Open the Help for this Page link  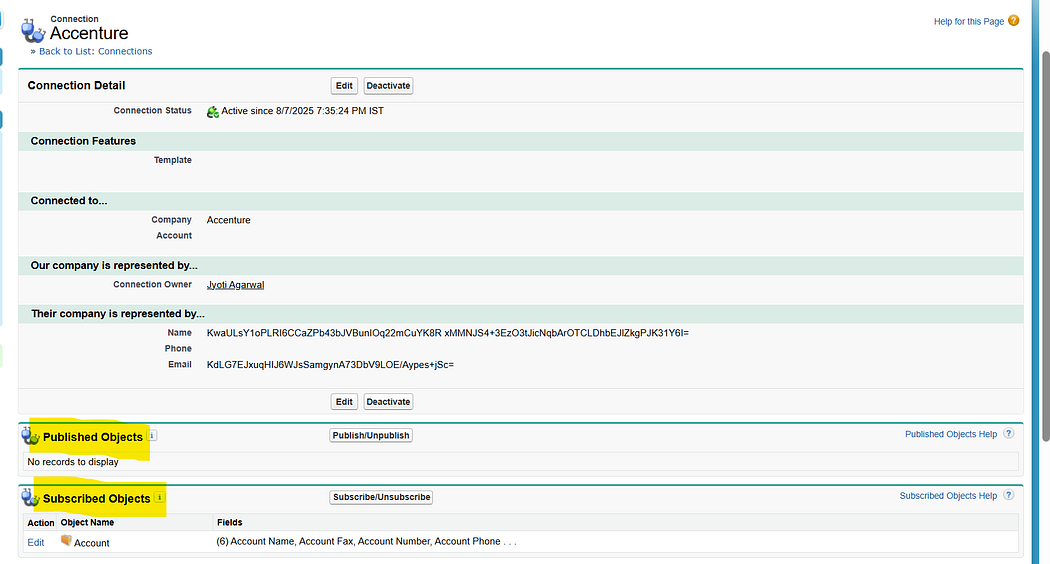968,22
